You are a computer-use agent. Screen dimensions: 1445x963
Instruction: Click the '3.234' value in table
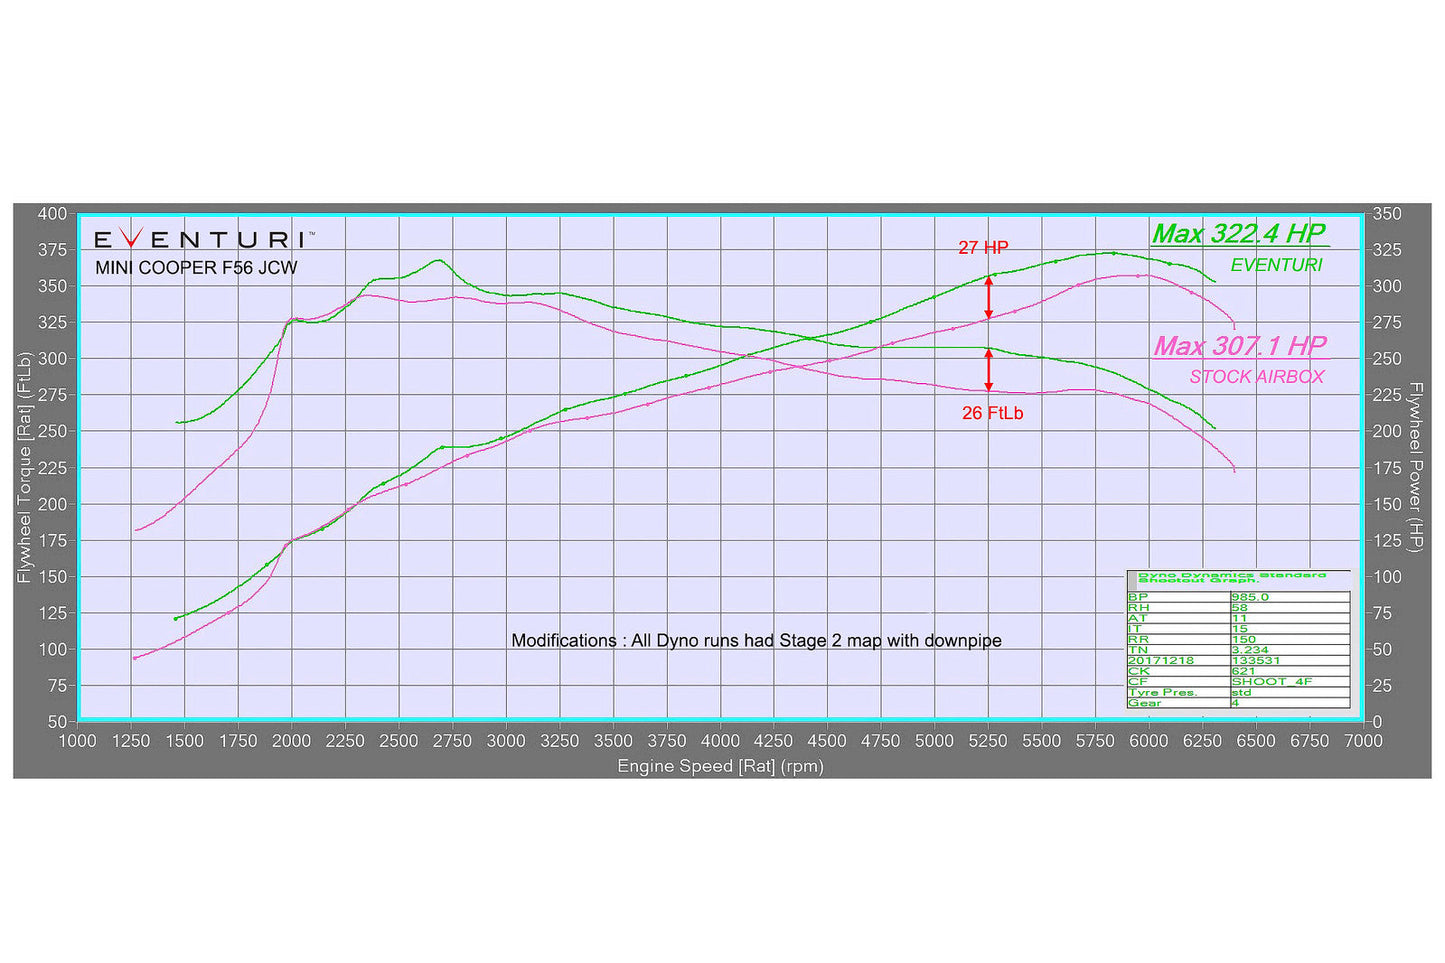1250,650
